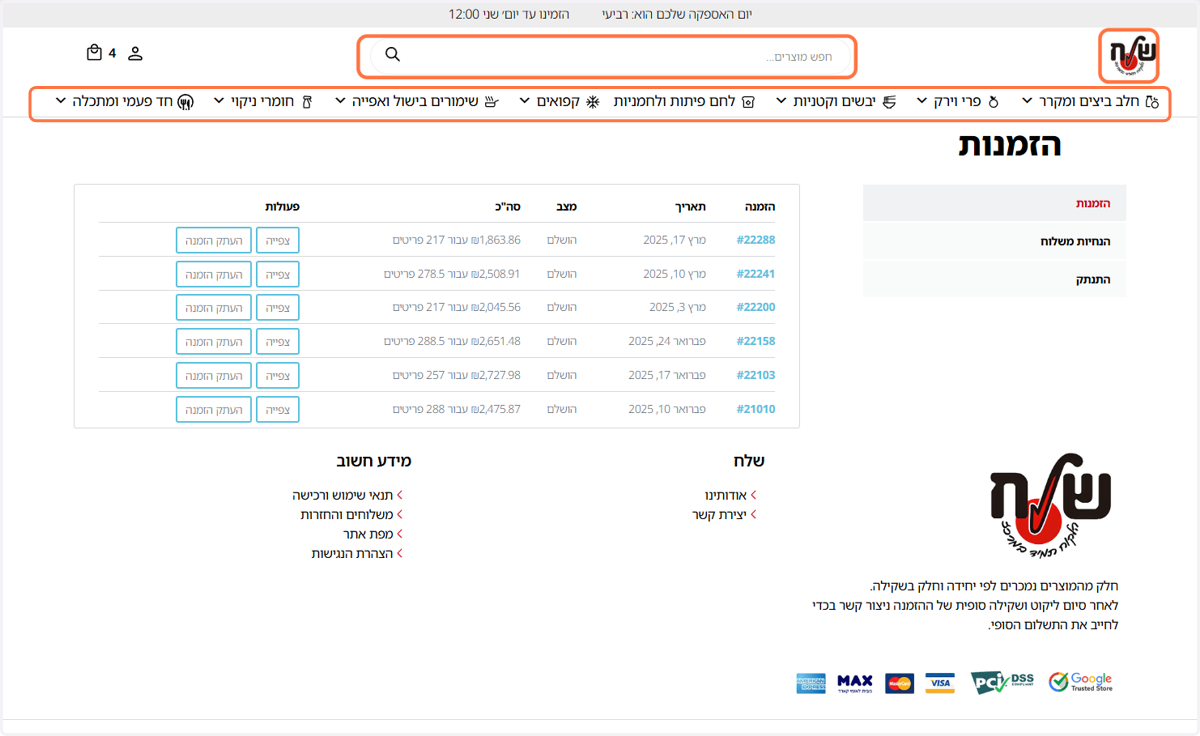Click the bread icon beside לחם פיתות ולחמניות
The image size is (1200, 736).
[x=748, y=102]
